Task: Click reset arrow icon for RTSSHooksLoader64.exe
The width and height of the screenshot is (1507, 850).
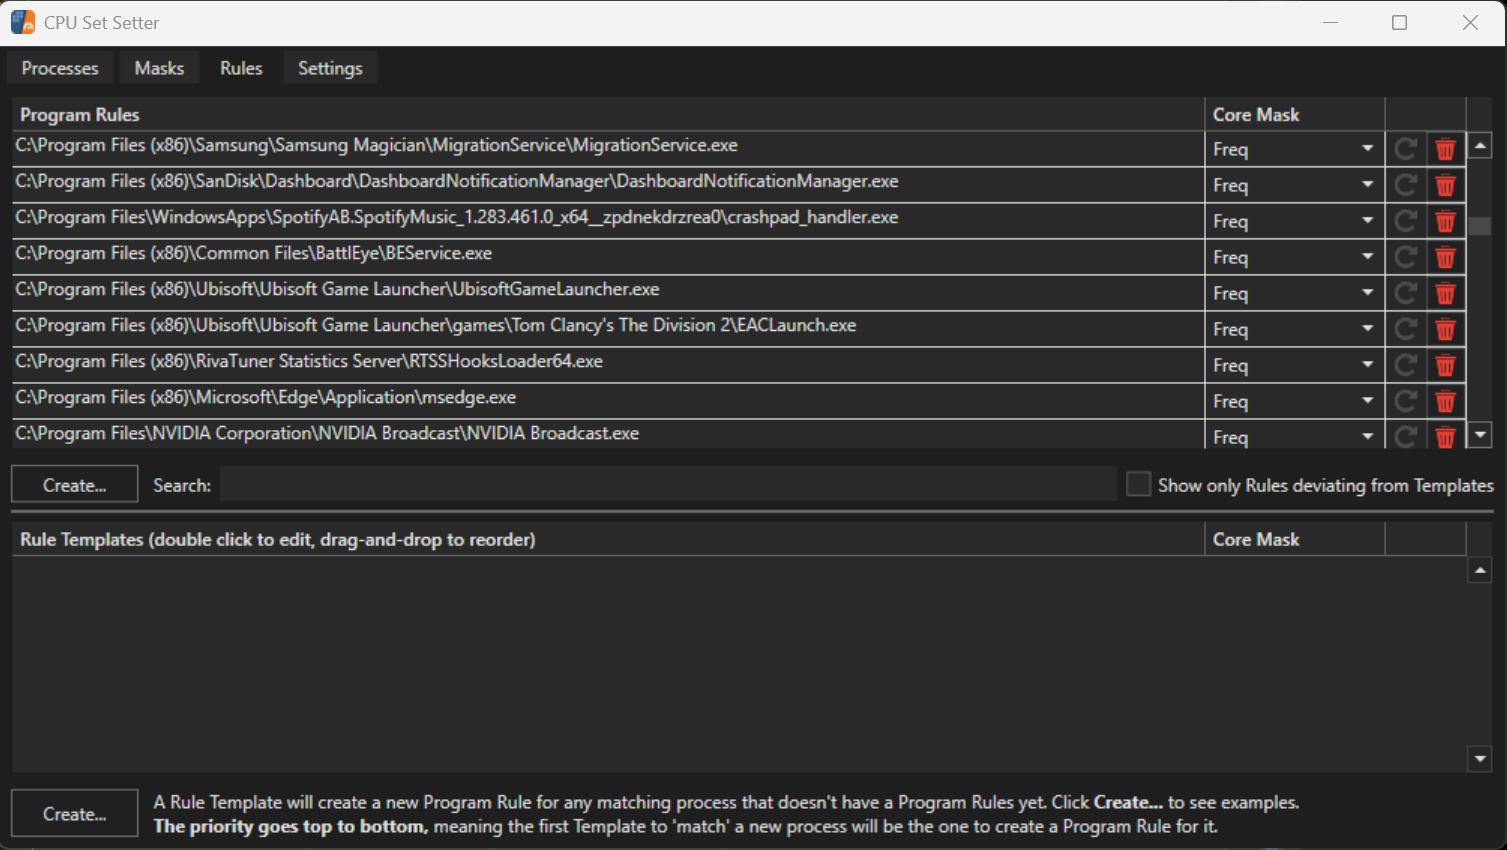Action: pyautogui.click(x=1406, y=365)
